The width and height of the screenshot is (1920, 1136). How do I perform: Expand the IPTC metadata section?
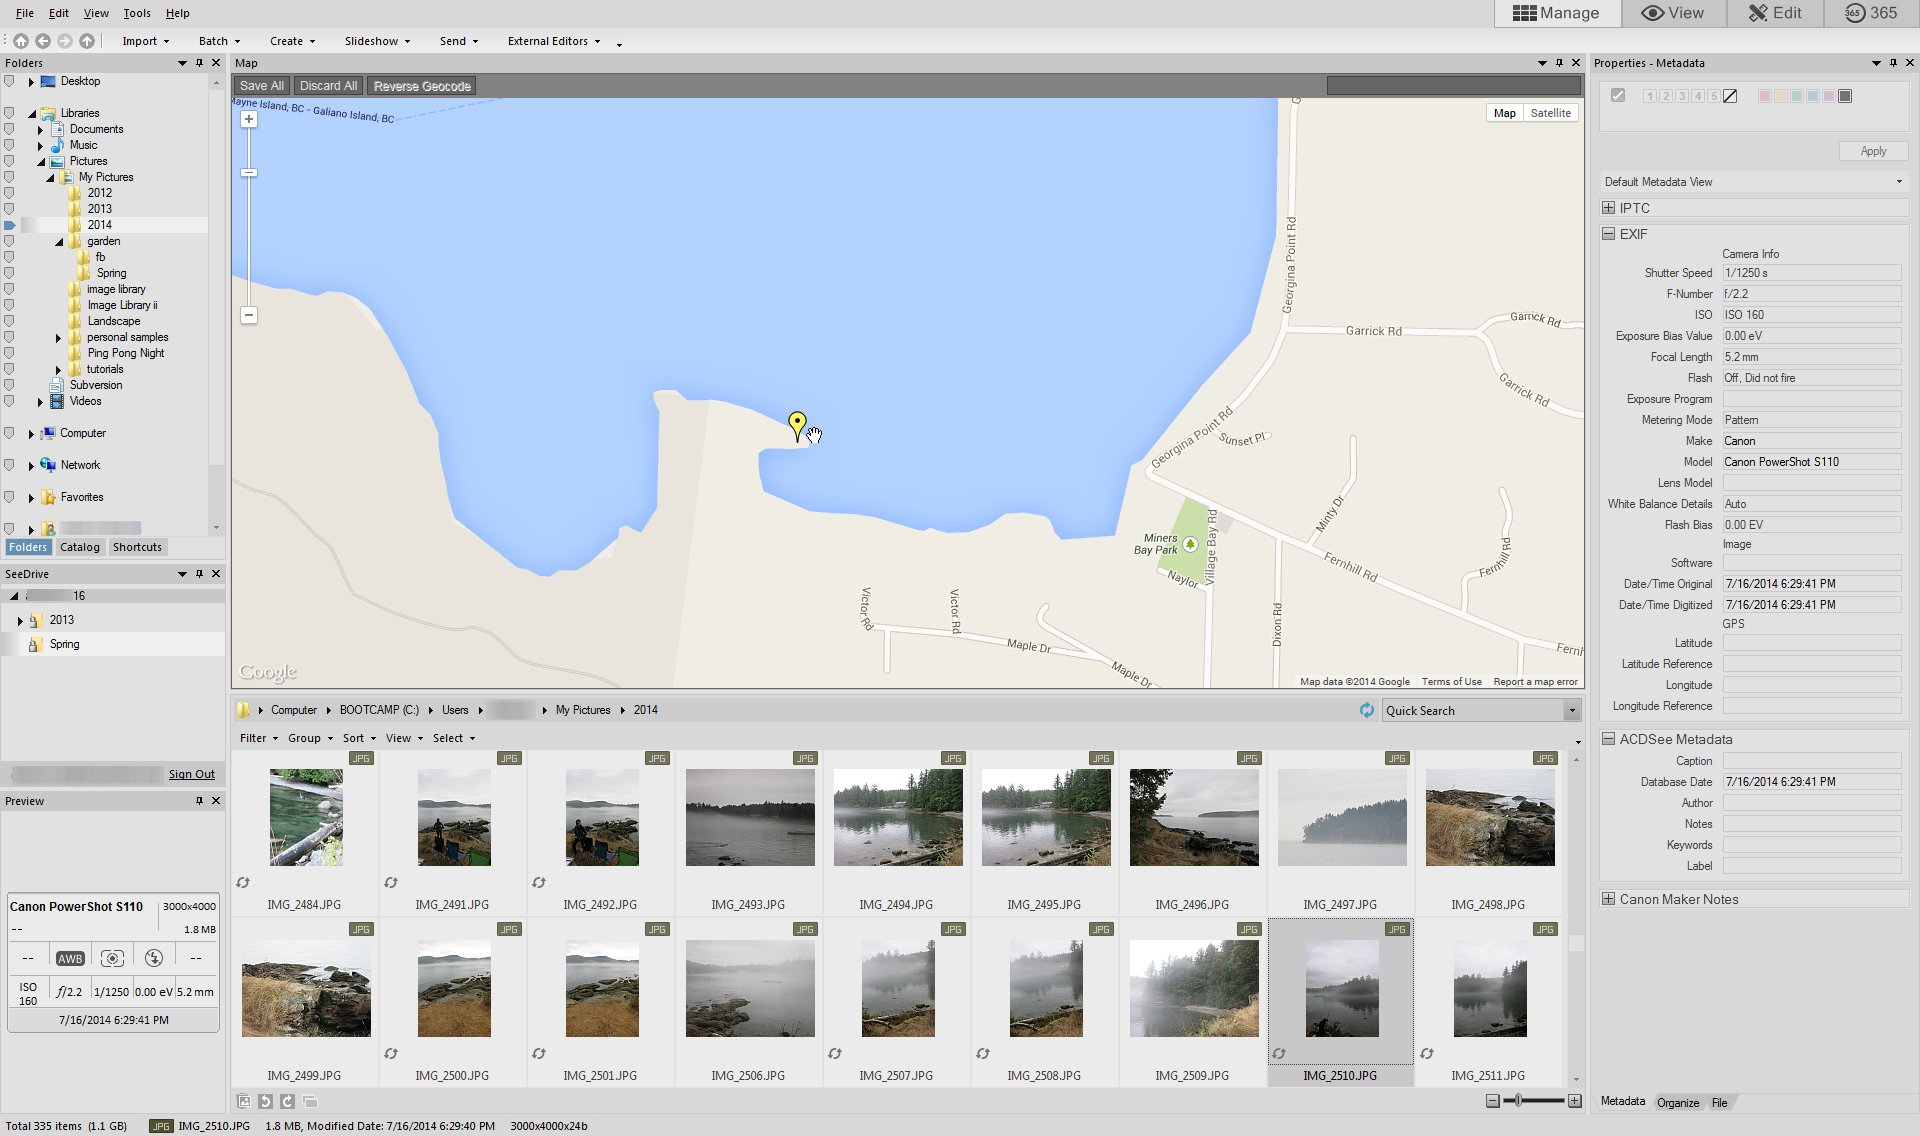coord(1608,208)
